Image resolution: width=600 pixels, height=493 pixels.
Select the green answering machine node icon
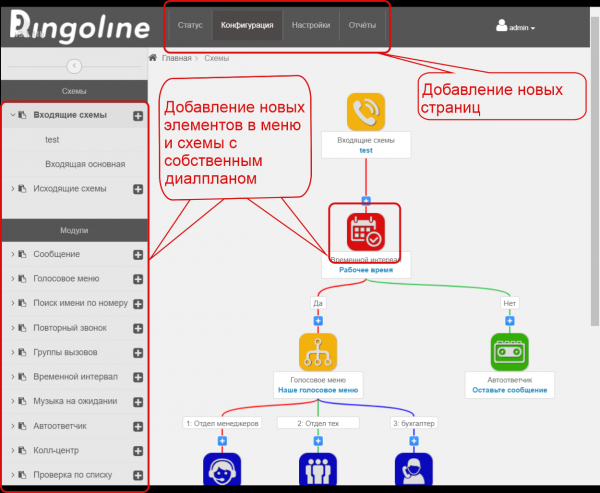[510, 352]
